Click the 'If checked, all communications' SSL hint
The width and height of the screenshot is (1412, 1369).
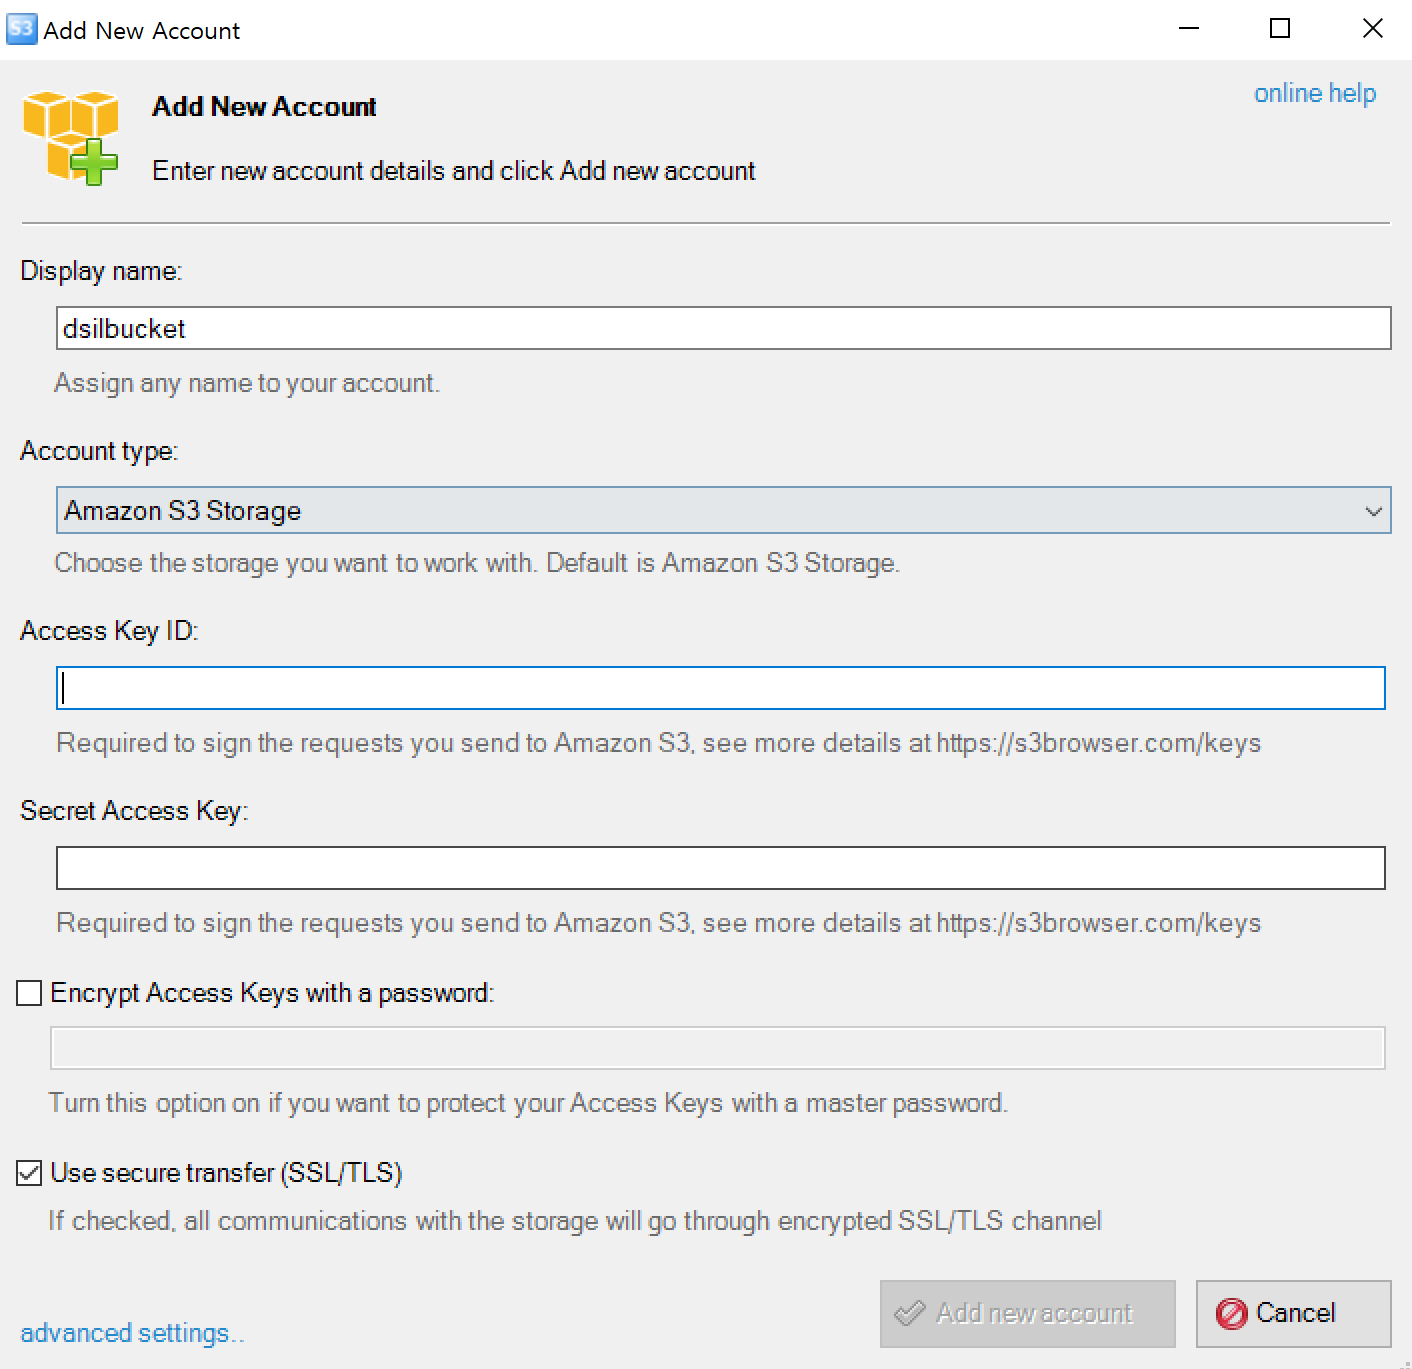[575, 1221]
